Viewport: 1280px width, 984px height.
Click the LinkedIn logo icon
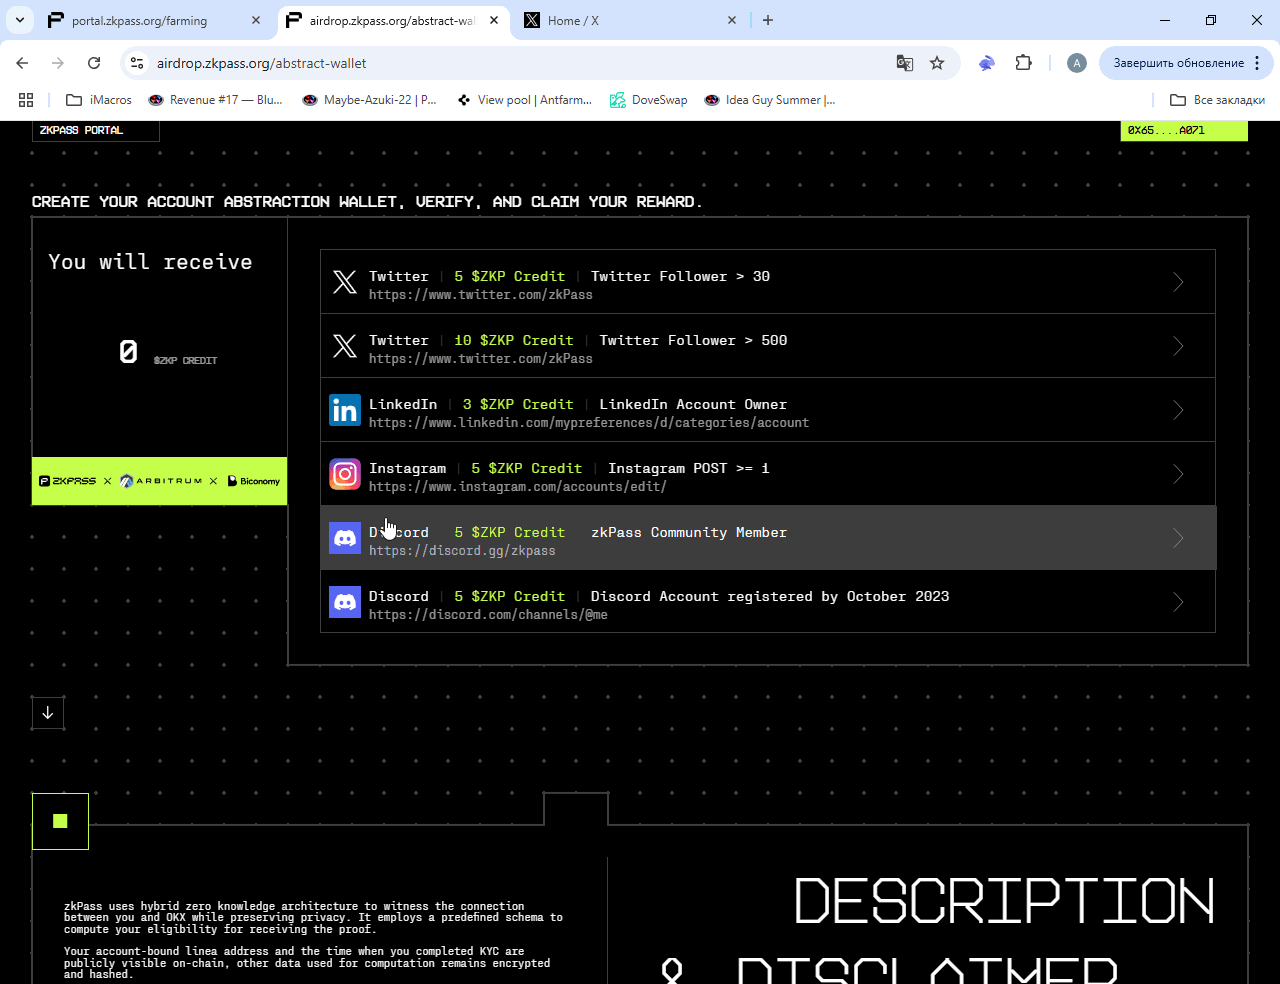(345, 410)
